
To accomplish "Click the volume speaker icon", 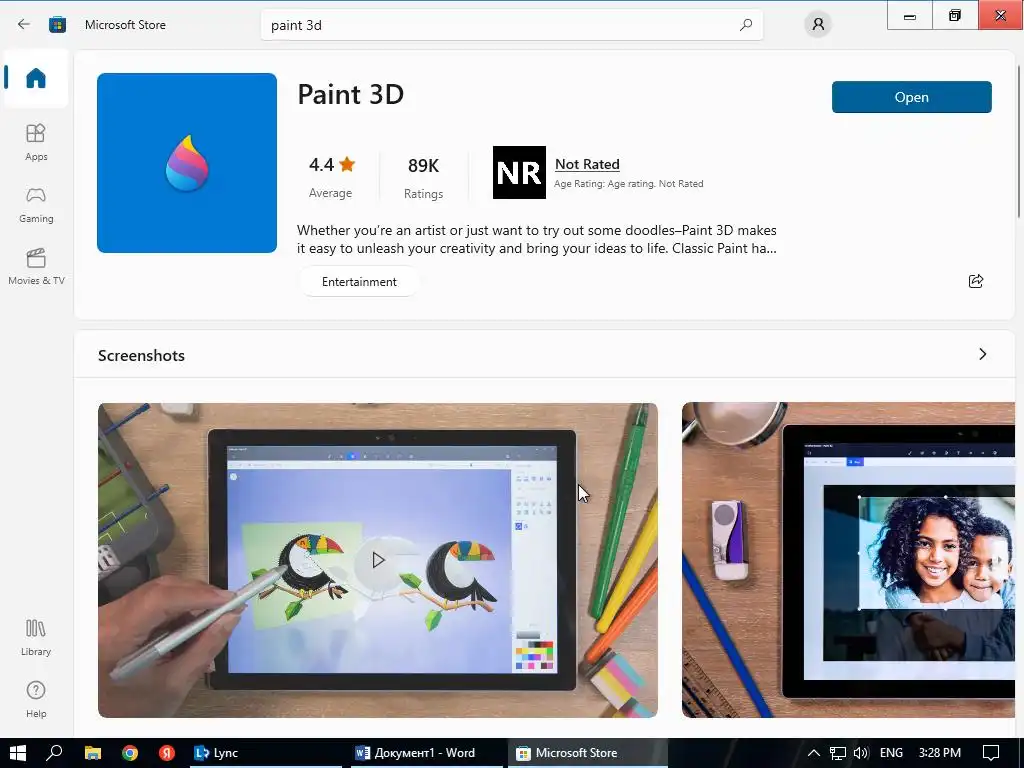I will (x=861, y=753).
